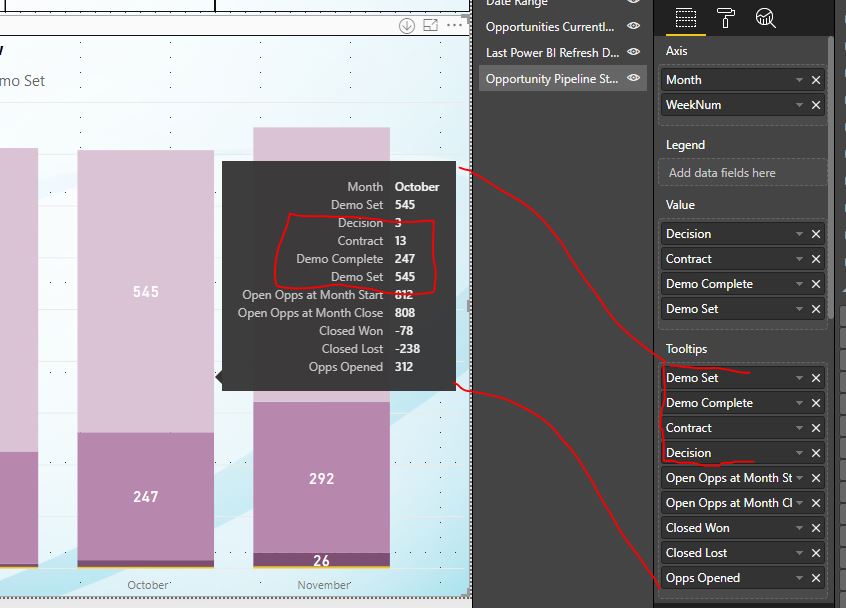This screenshot has height=608, width=846.
Task: Remove Contract from Value well
Action: (x=816, y=259)
